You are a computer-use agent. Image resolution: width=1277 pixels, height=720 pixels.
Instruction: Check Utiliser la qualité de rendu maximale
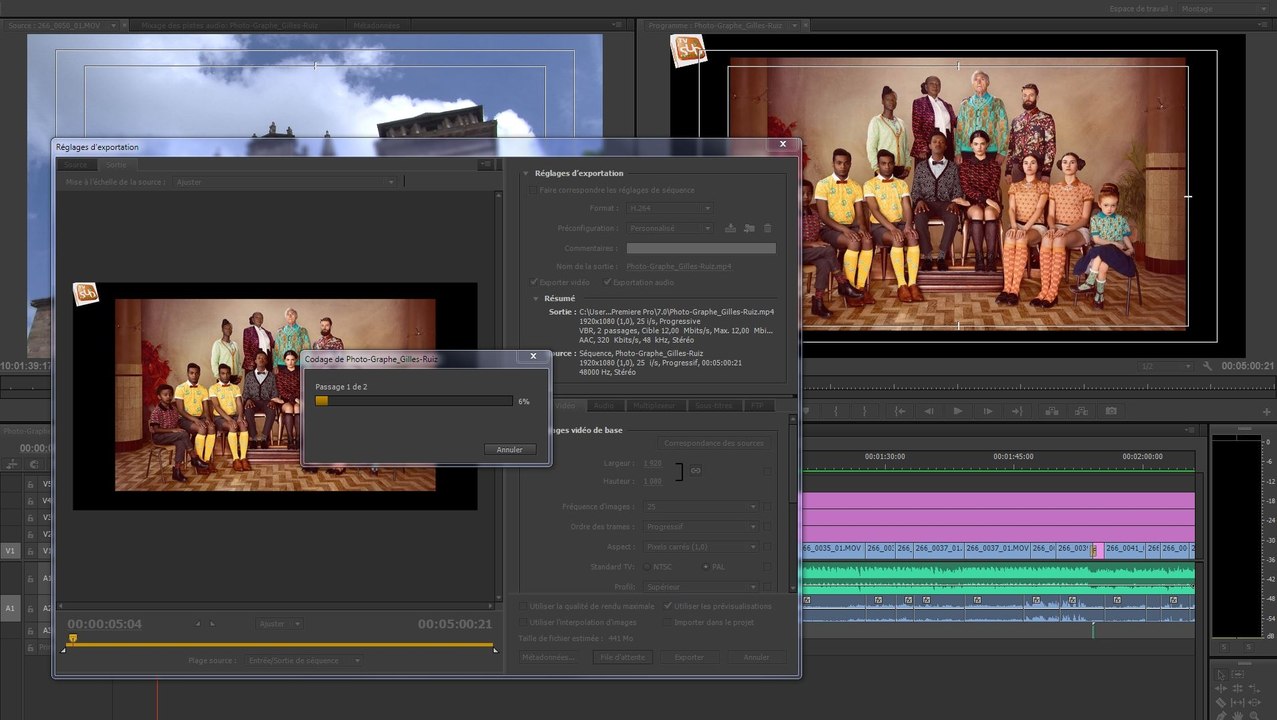(523, 606)
